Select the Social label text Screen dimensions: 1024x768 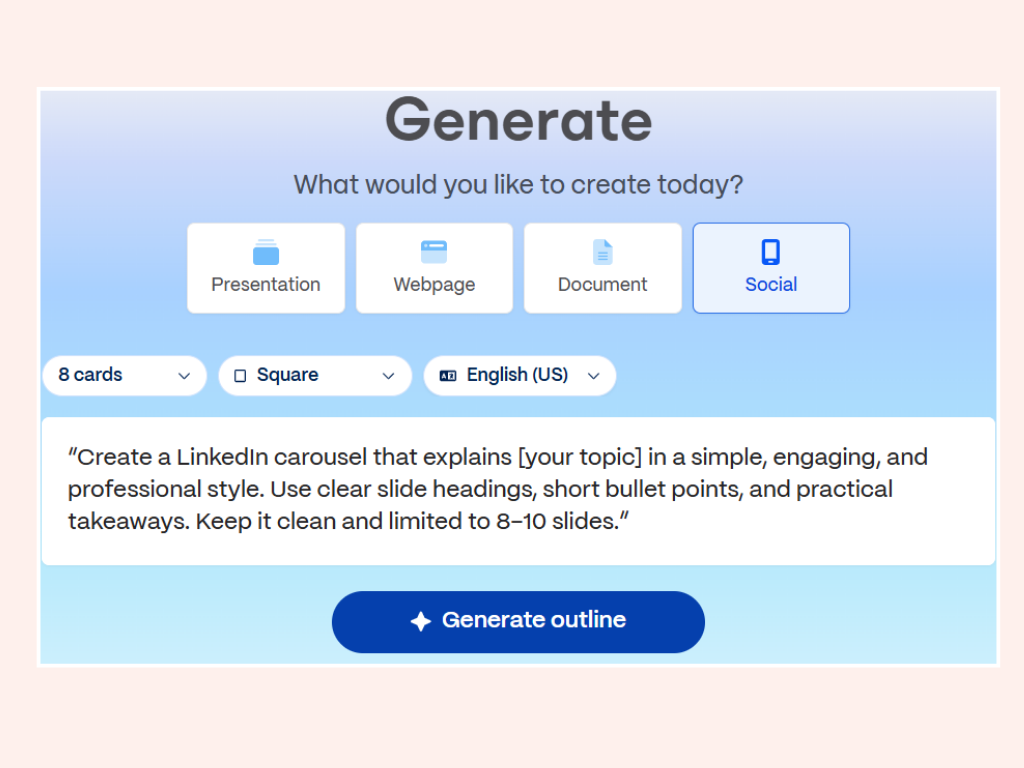pos(771,285)
